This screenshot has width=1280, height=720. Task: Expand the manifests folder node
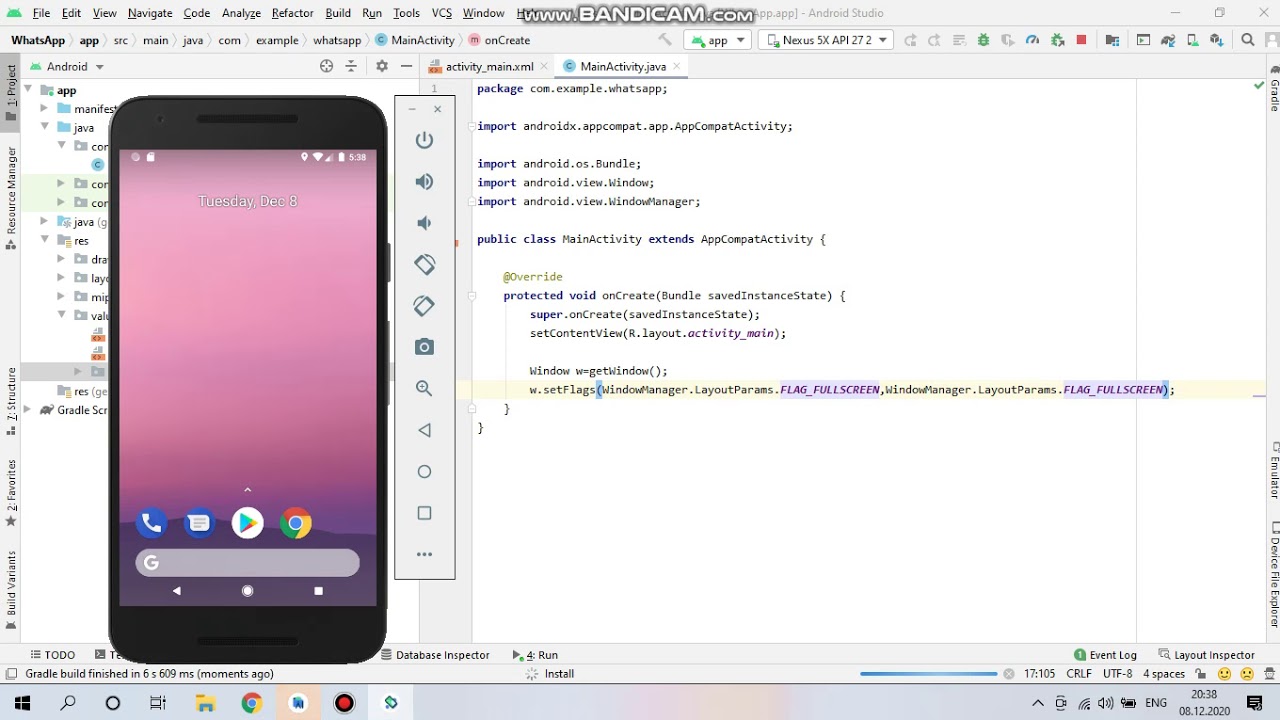[x=45, y=109]
